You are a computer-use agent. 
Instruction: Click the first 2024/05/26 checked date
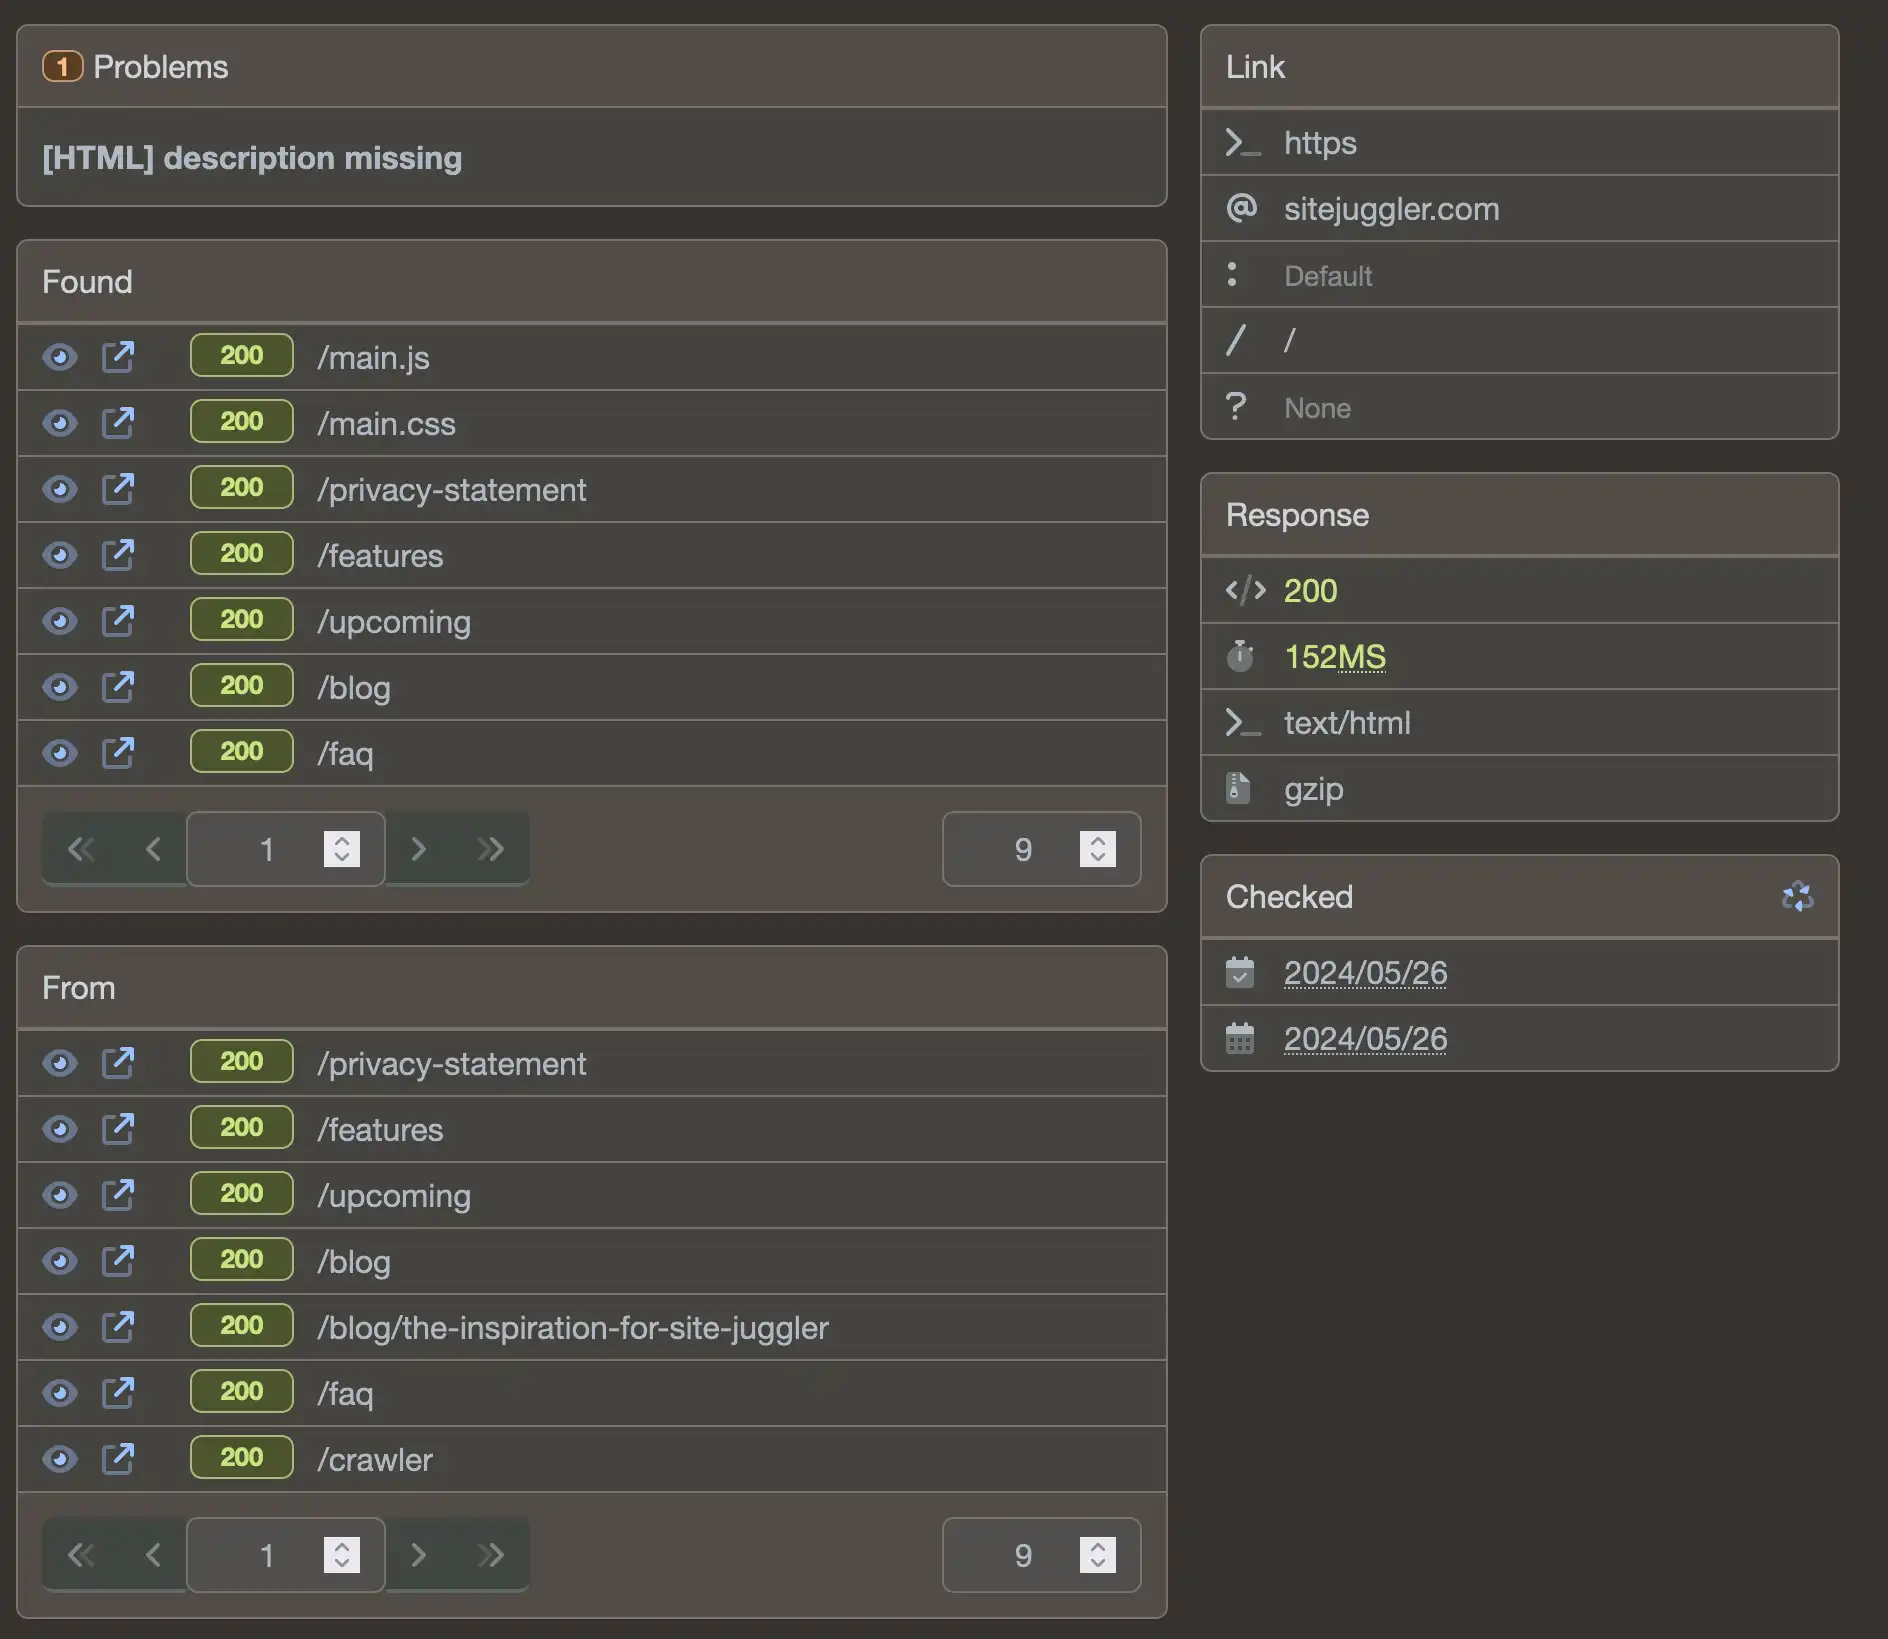pos(1365,972)
